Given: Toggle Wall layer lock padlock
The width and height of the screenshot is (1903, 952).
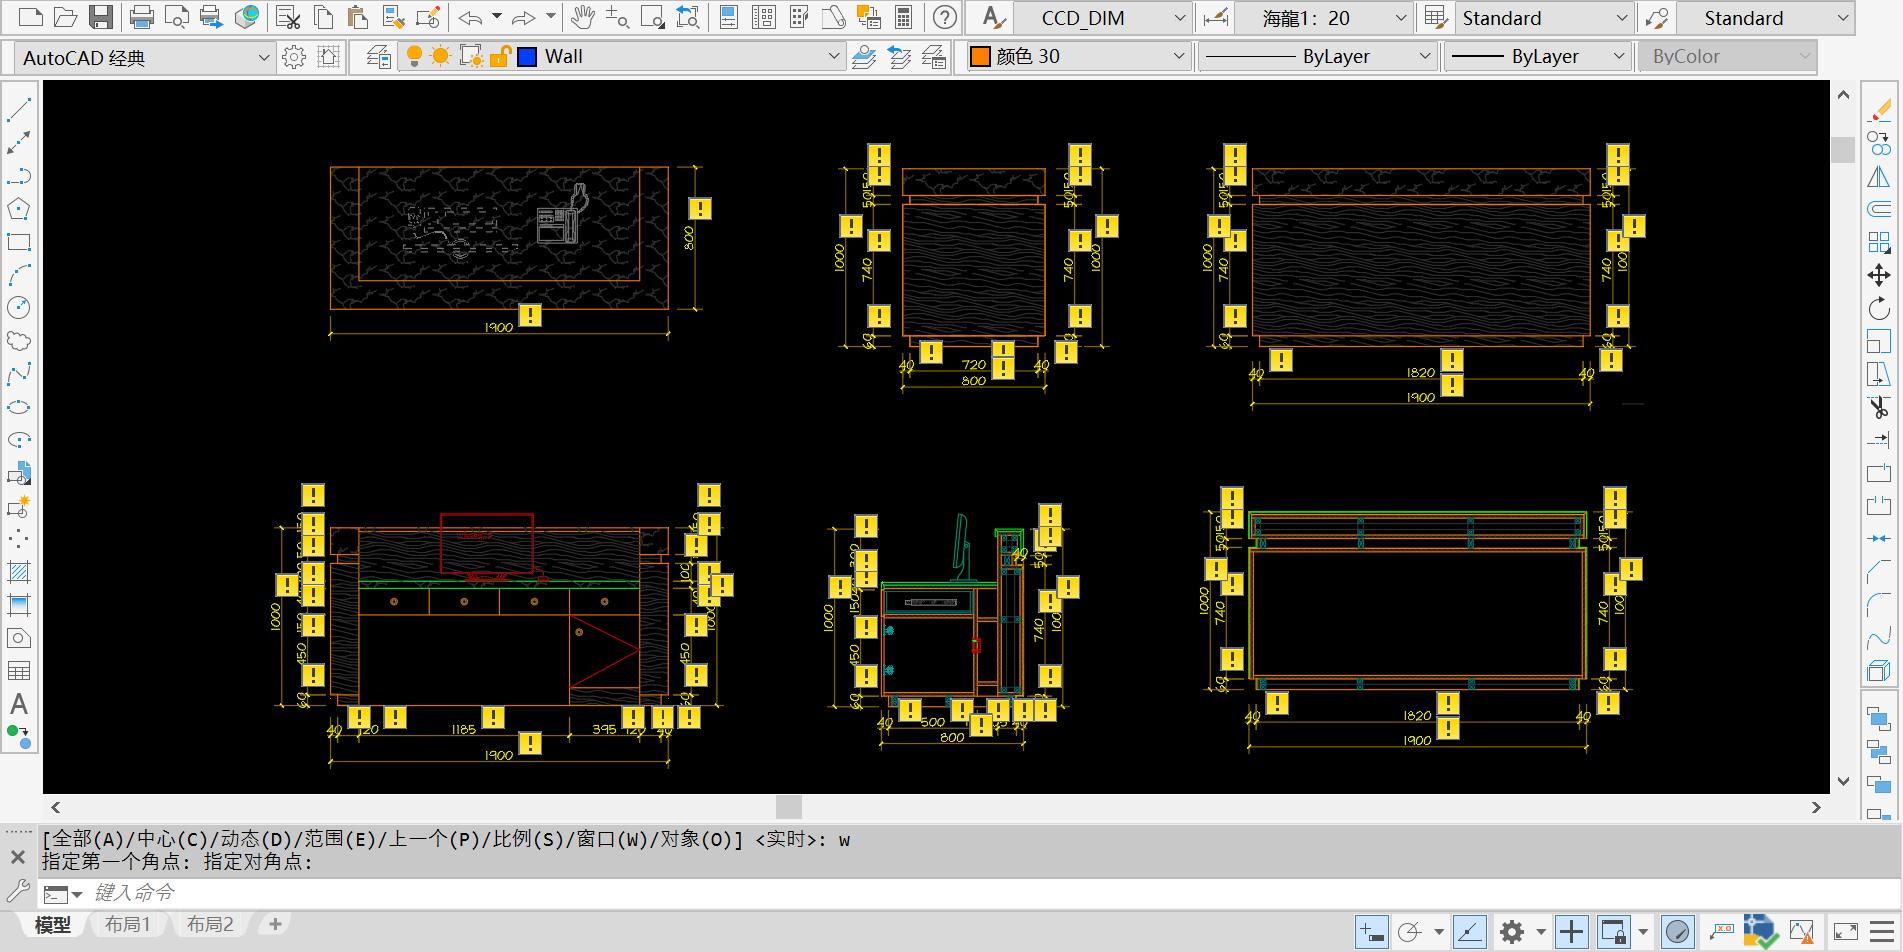Looking at the screenshot, I should pos(501,57).
